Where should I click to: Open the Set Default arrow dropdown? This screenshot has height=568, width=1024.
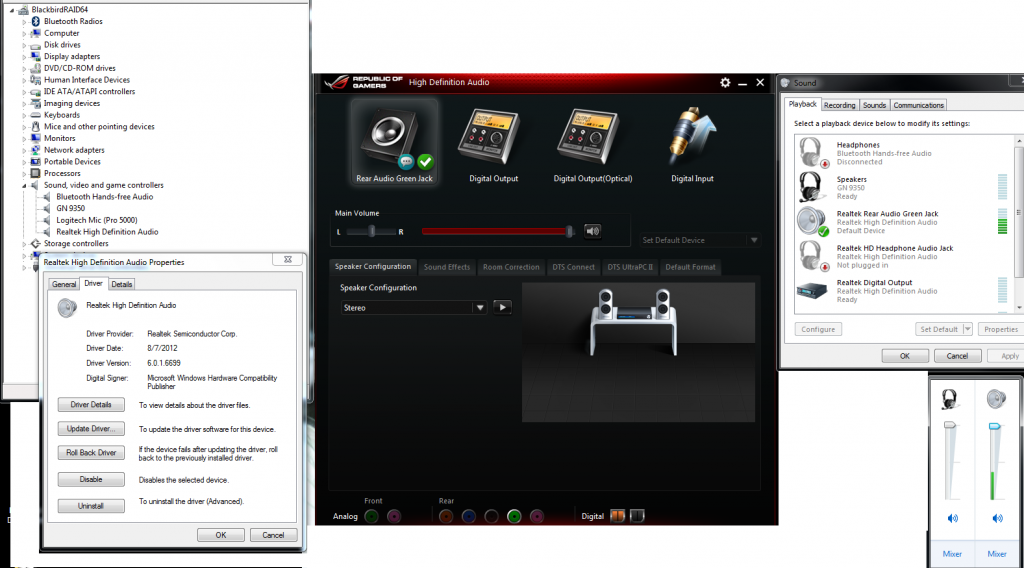tap(967, 329)
